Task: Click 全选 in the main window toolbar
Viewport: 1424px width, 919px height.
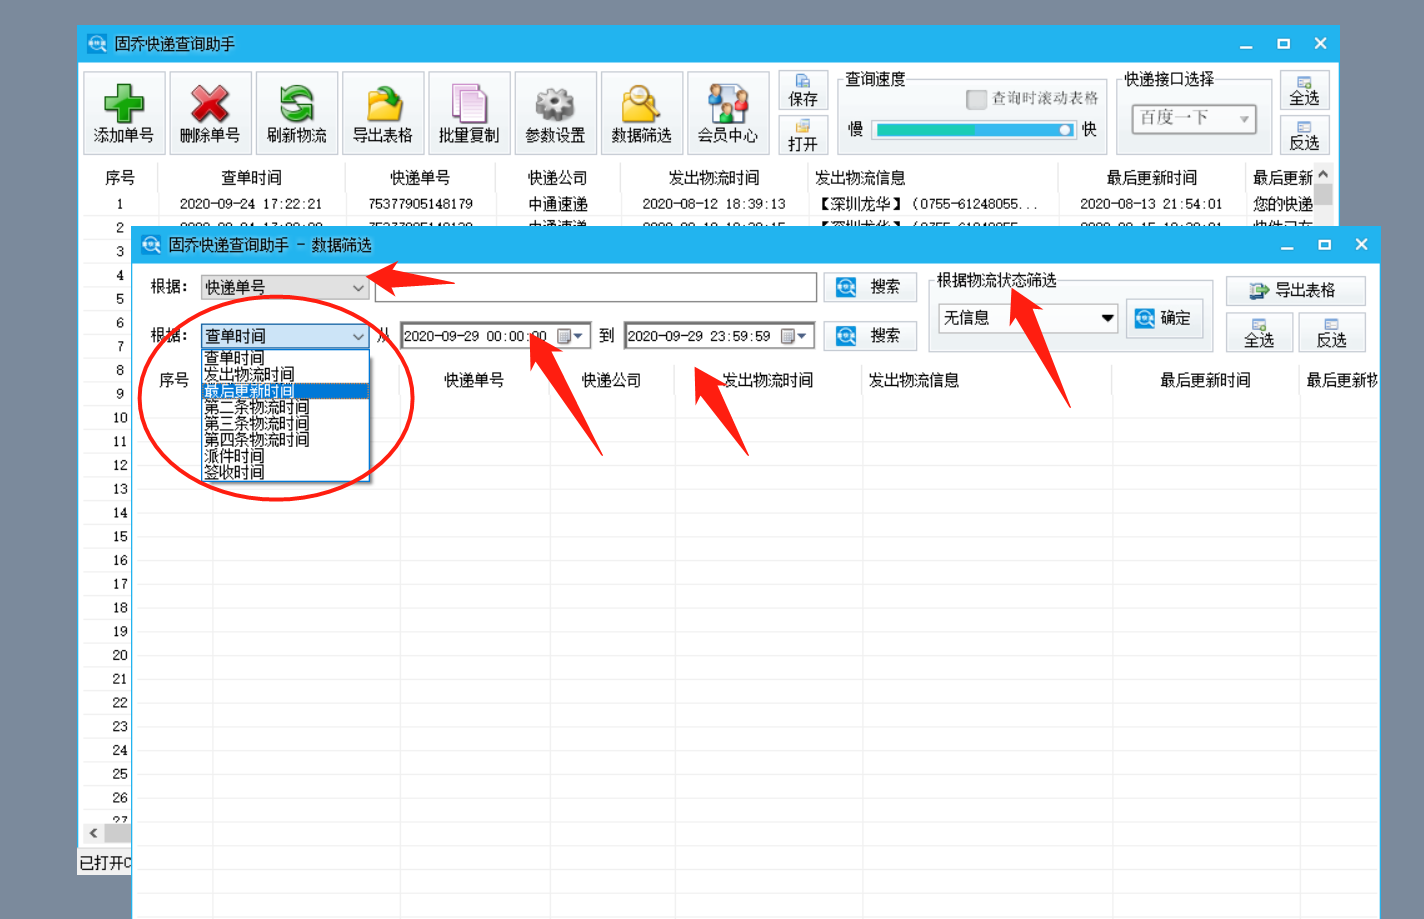Action: [x=1304, y=90]
